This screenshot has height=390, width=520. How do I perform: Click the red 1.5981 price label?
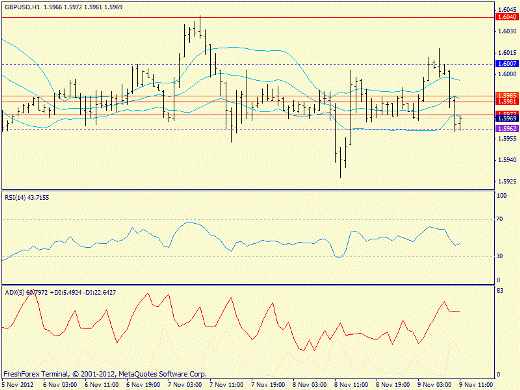507,101
